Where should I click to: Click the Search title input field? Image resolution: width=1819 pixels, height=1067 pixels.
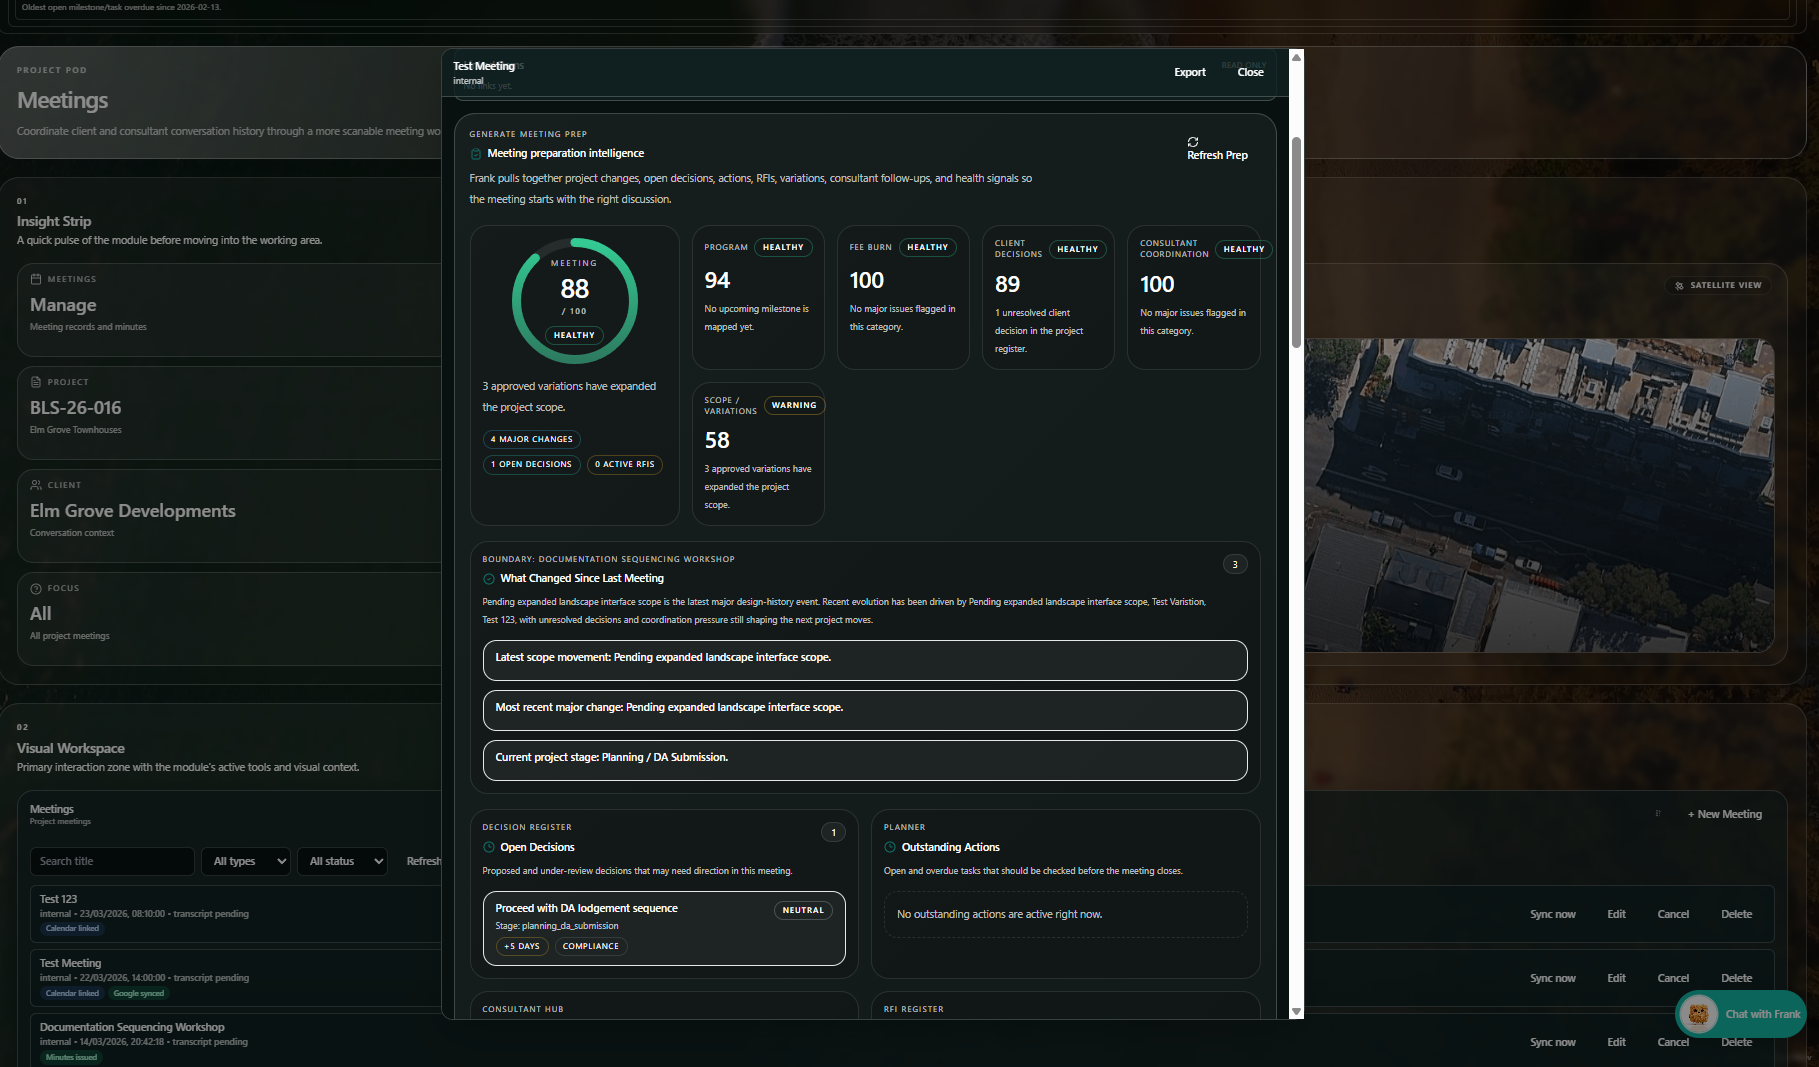(x=111, y=861)
